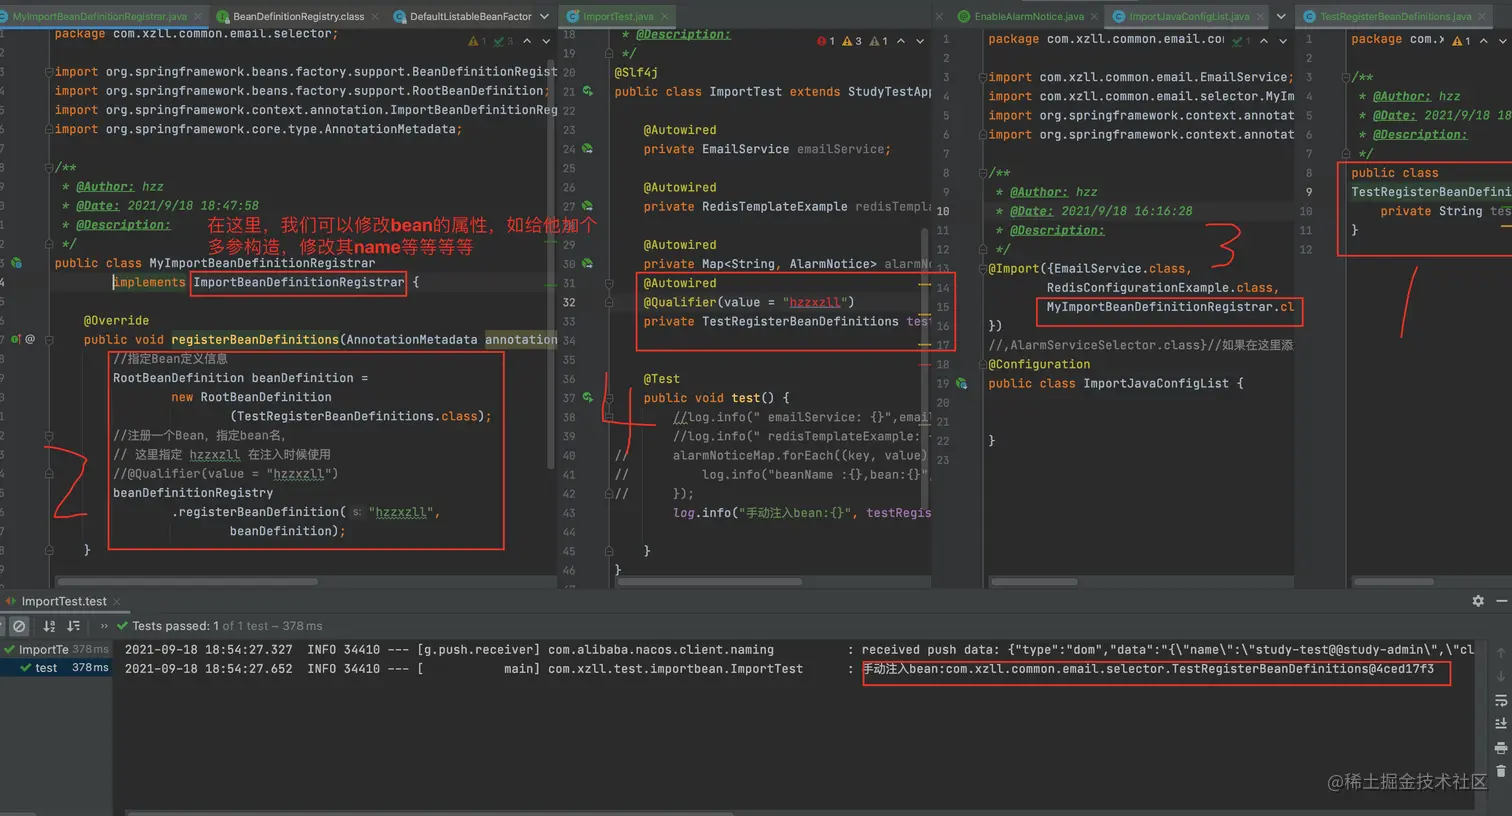Click the gutter icon next to redisTemplateExample field

tap(588, 206)
